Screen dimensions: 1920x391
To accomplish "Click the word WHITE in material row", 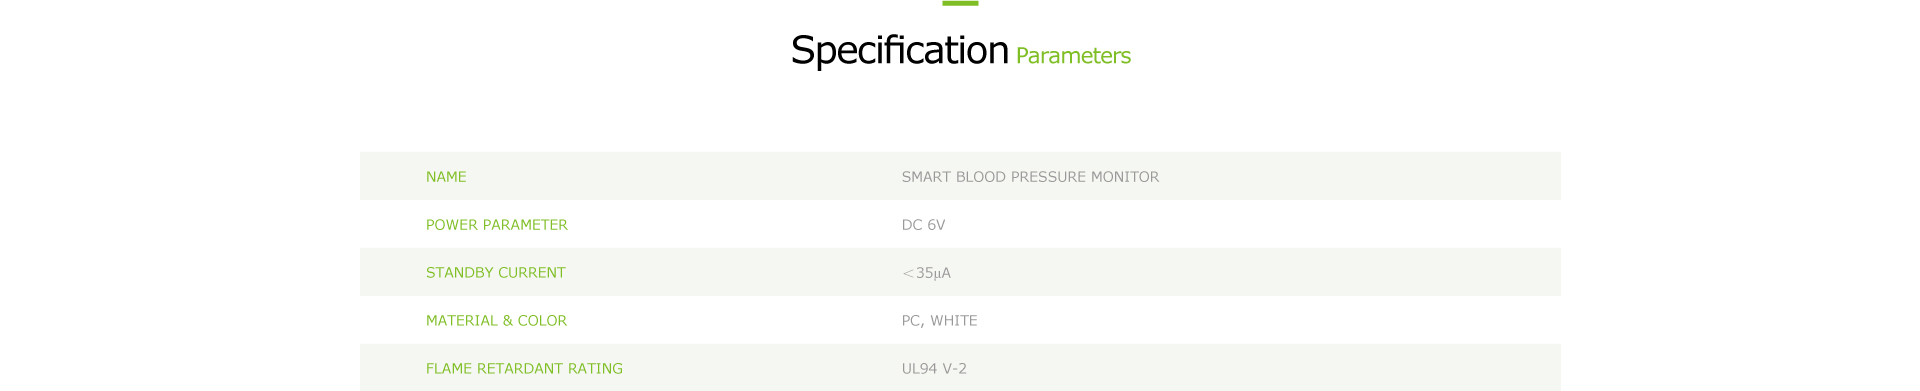I will click(x=954, y=321).
